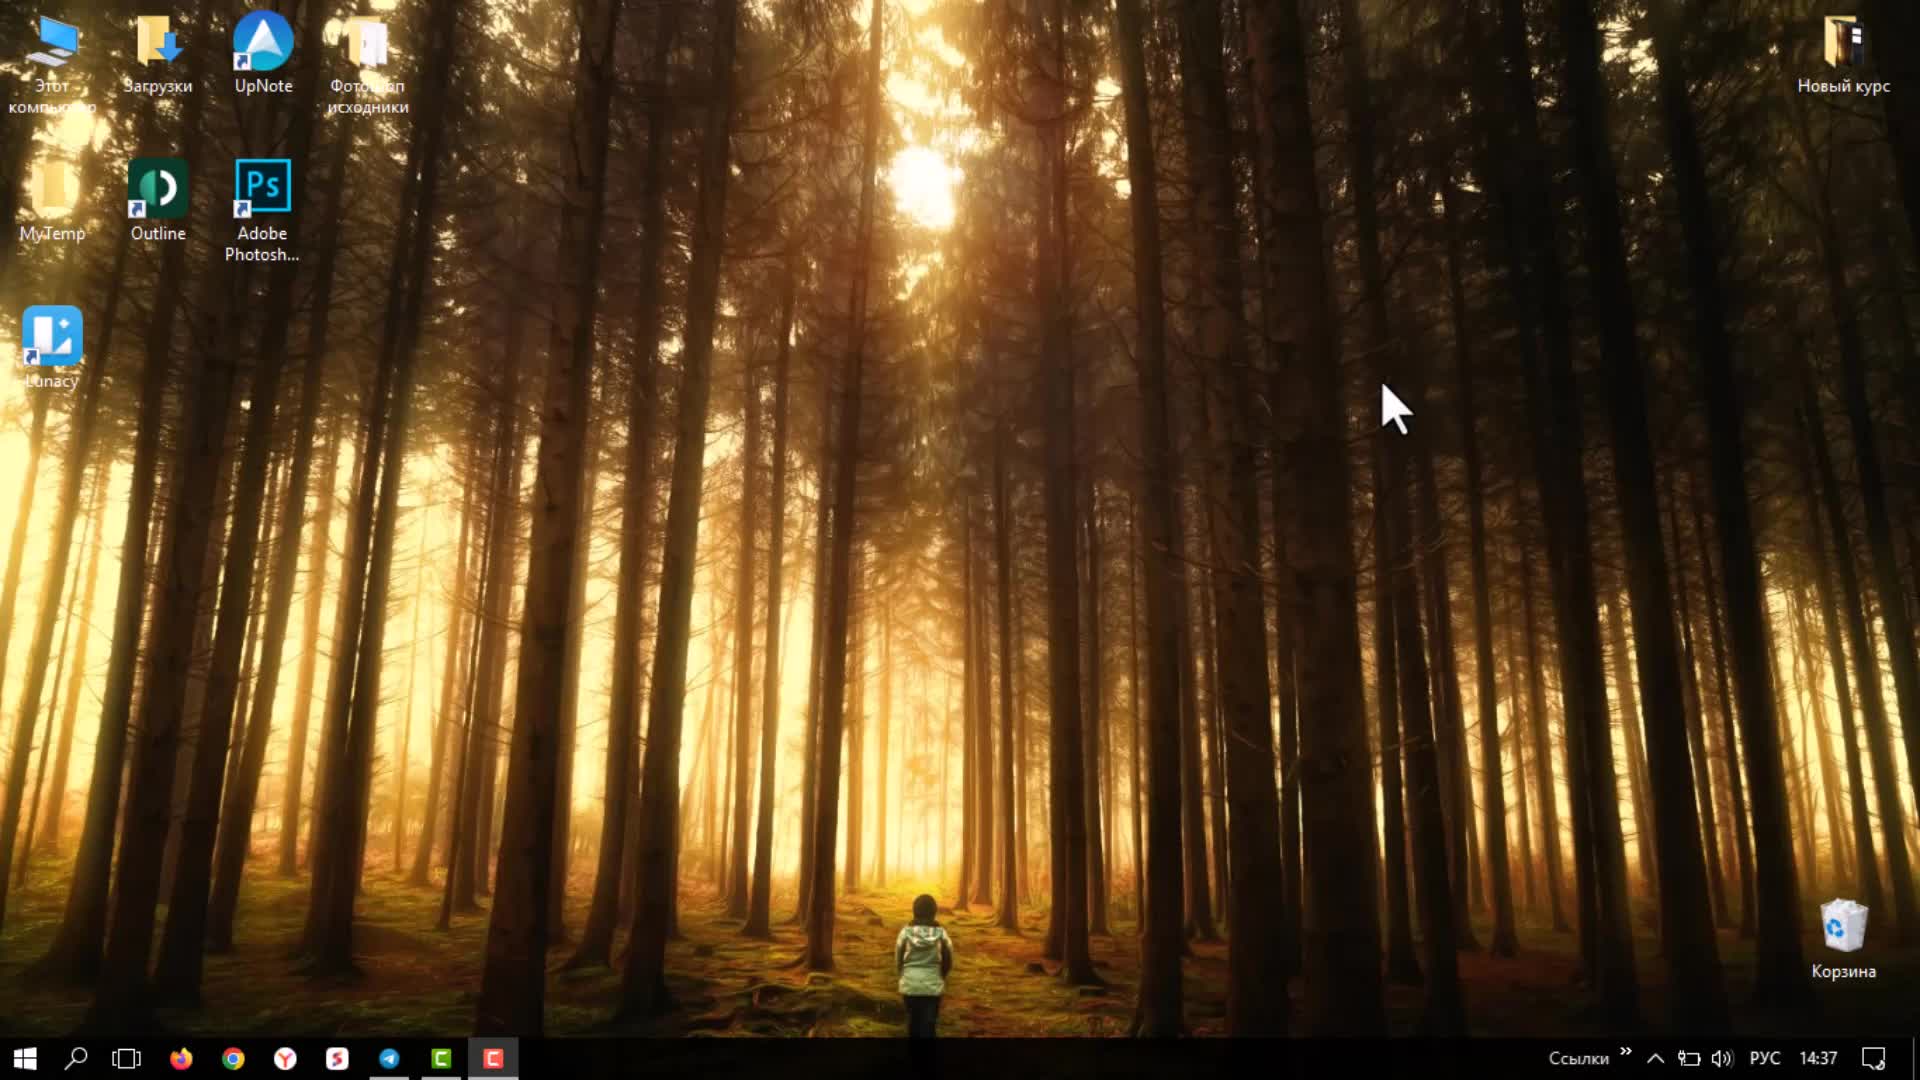This screenshot has width=1920, height=1080.
Task: Expand the Ссылки toolbar chevron
Action: click(1627, 1053)
